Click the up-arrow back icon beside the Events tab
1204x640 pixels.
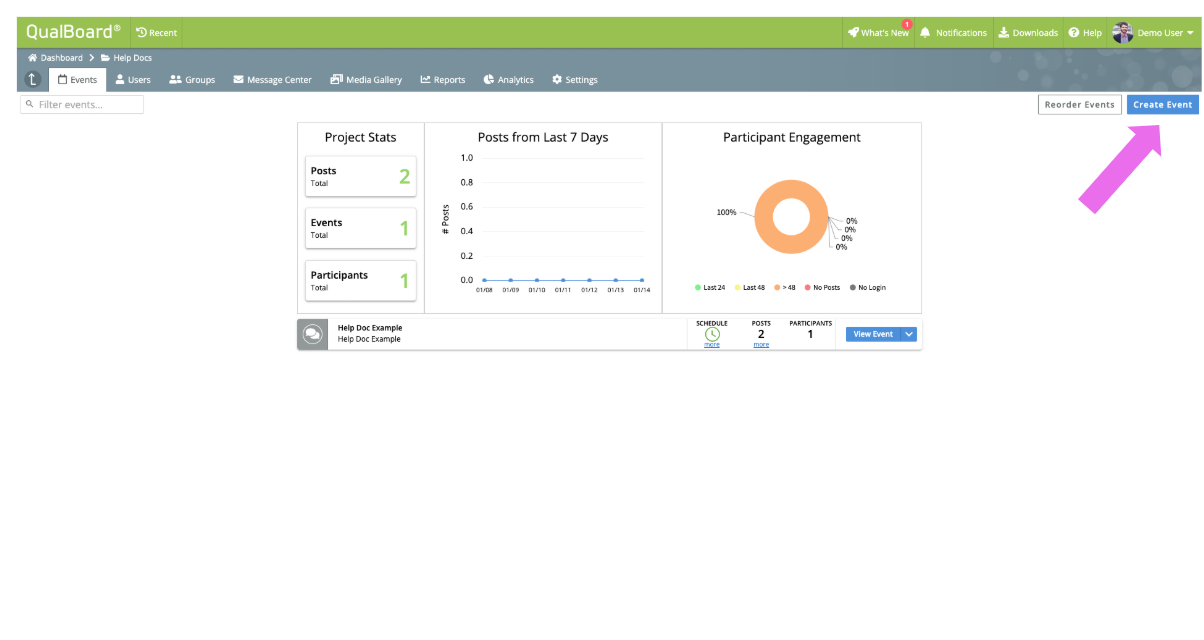(33, 80)
